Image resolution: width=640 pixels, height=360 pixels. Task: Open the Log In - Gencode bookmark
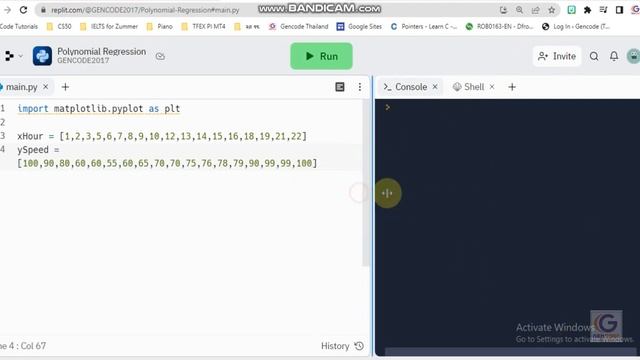click(x=576, y=27)
